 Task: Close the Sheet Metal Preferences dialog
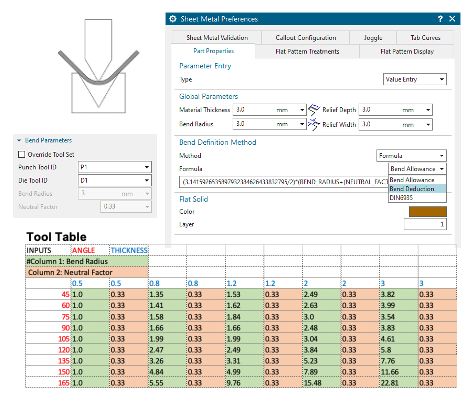(452, 19)
